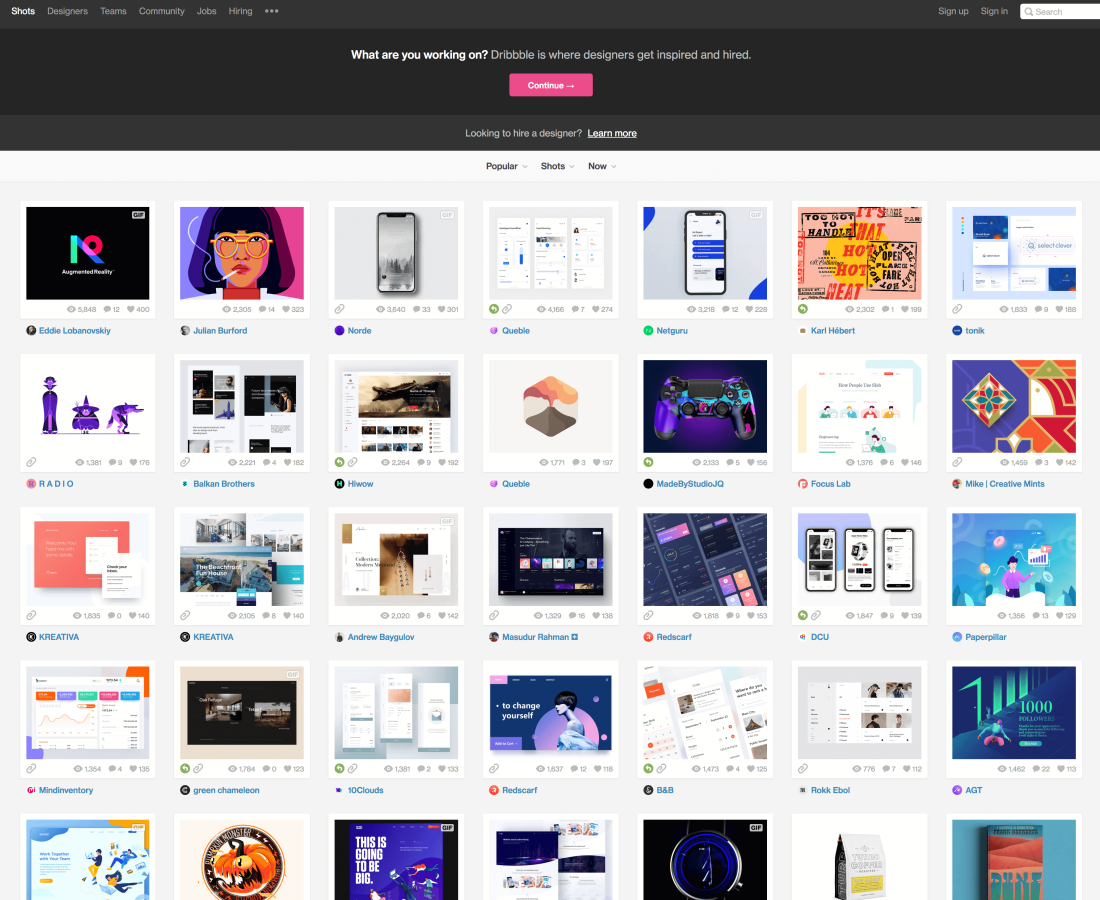The width and height of the screenshot is (1100, 900).
Task: Click the views eye icon on Julian Burford's shot
Action: pos(227,309)
